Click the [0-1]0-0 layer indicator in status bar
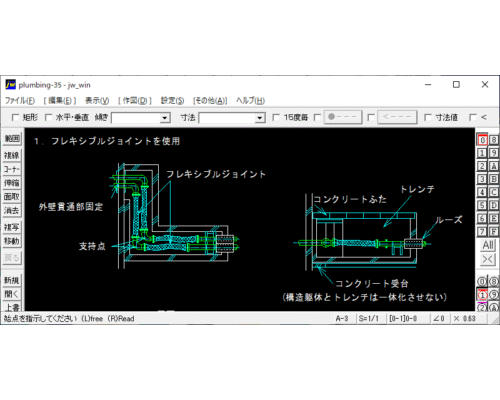 coord(403,319)
